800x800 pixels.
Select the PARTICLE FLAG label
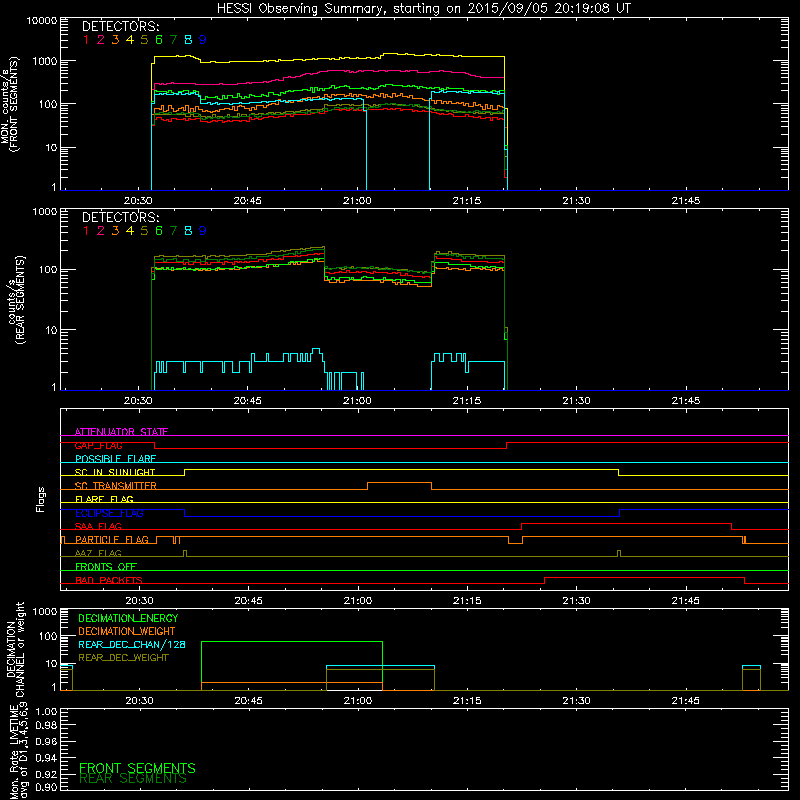112,539
